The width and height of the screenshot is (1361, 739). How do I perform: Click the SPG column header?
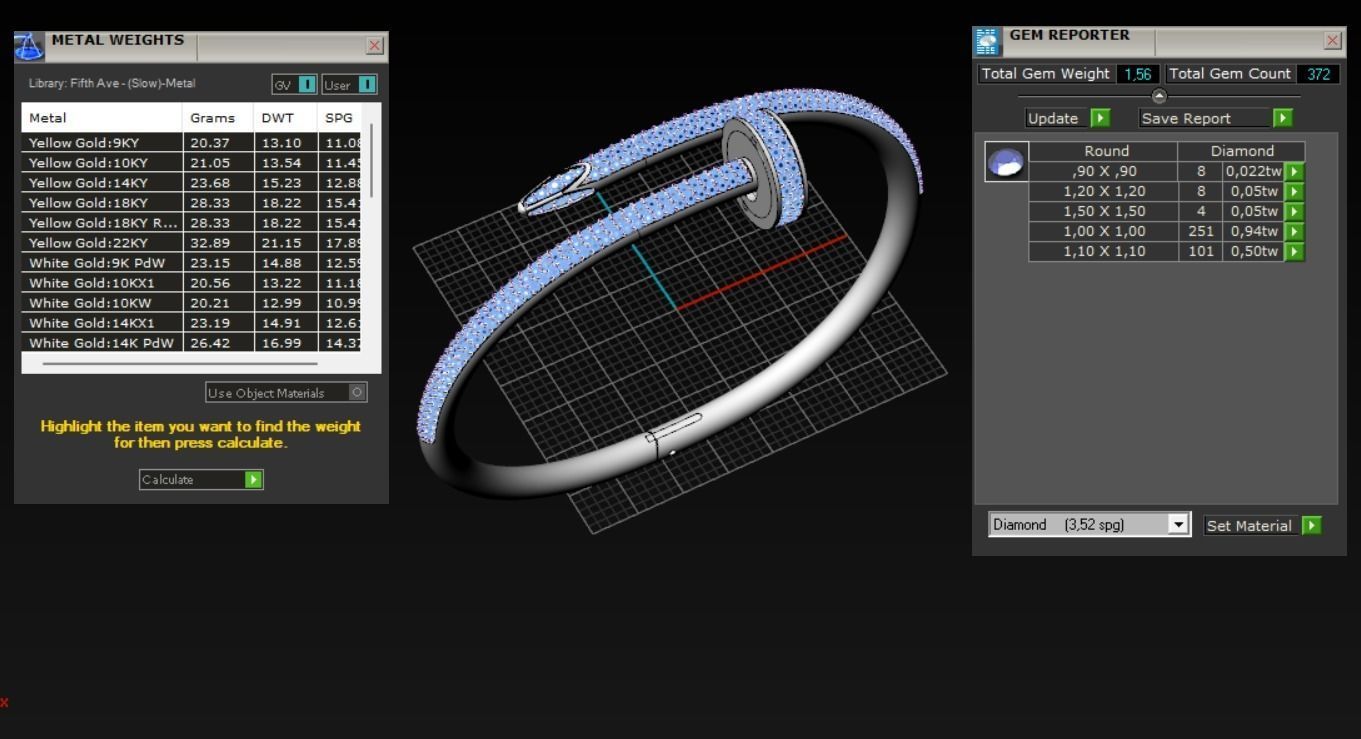click(339, 118)
